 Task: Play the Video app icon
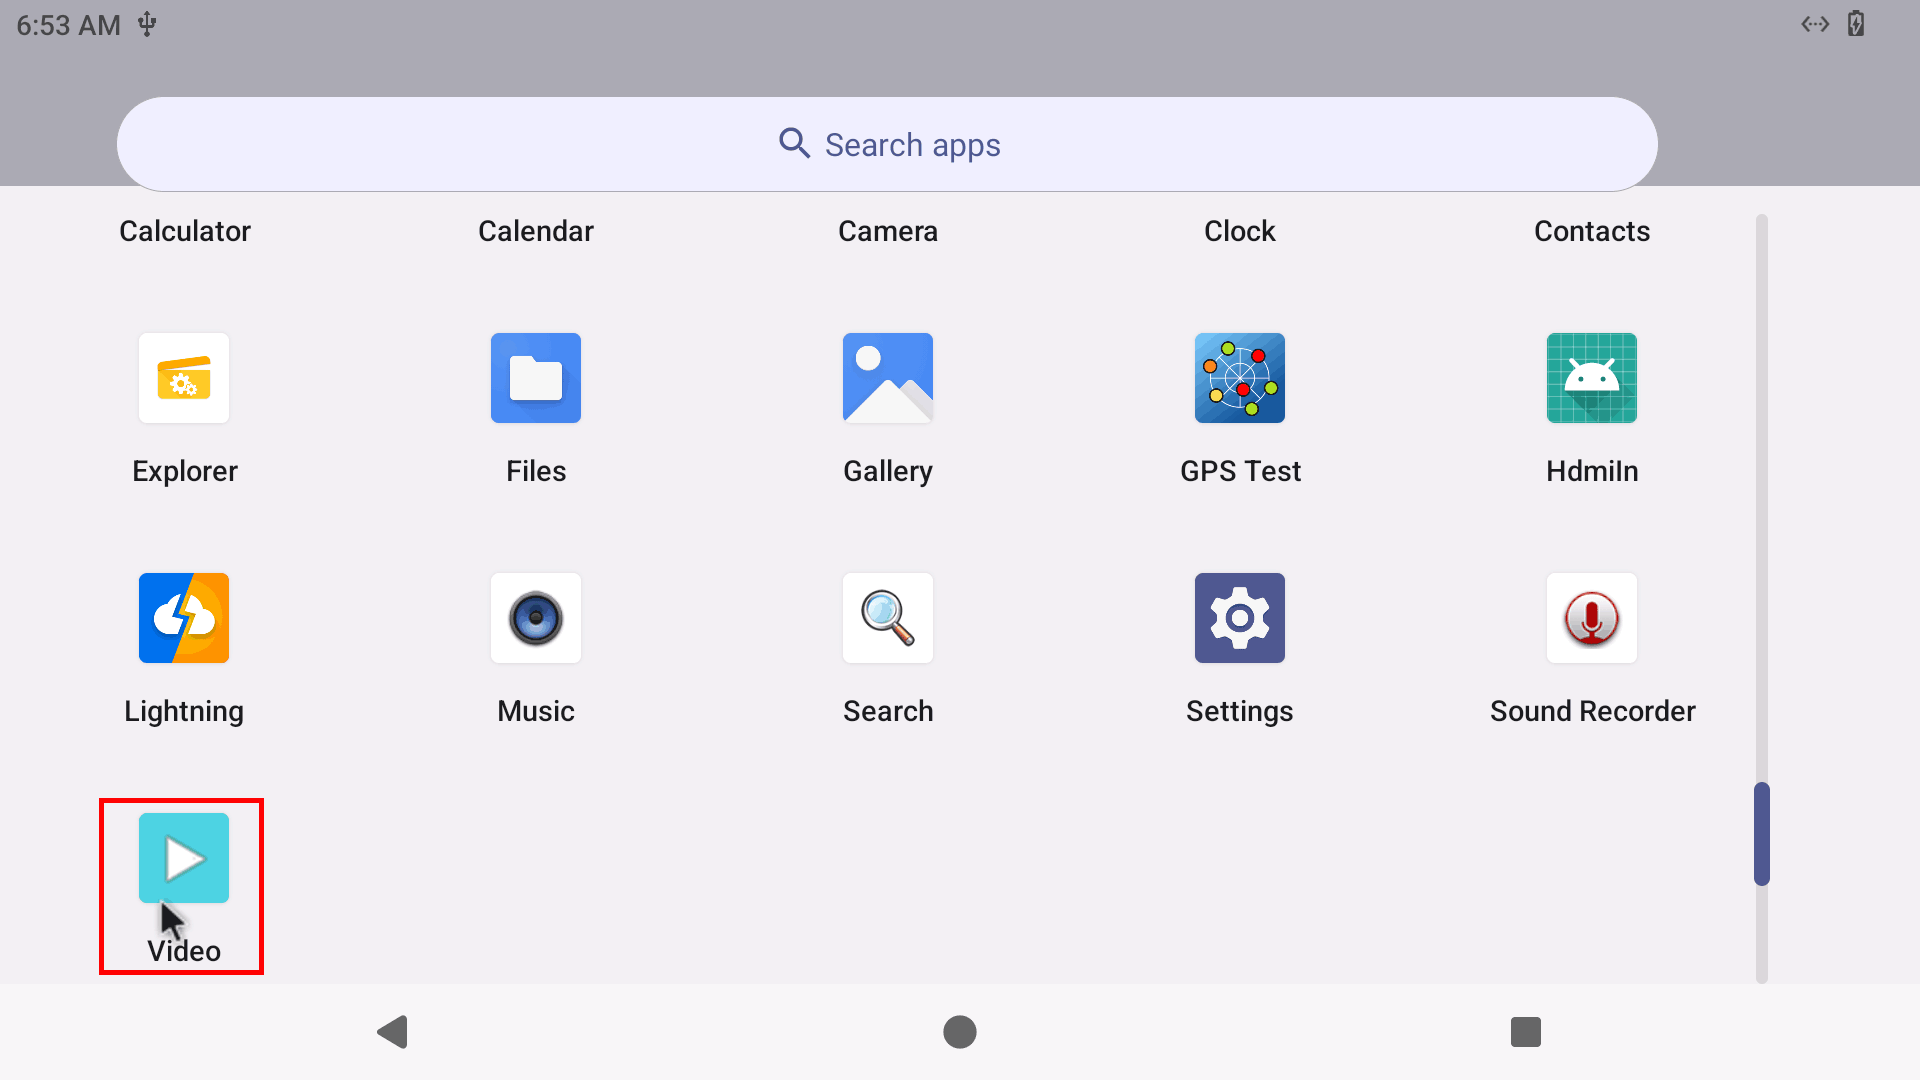tap(184, 858)
